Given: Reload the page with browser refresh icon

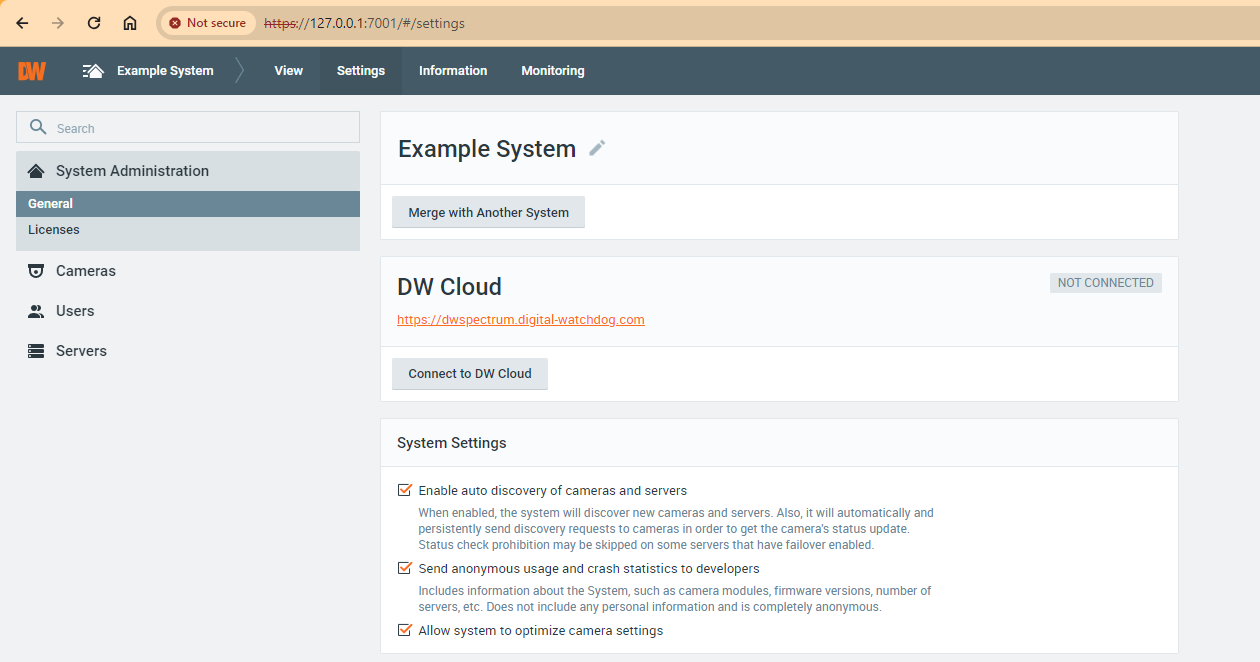Looking at the screenshot, I should (x=94, y=23).
